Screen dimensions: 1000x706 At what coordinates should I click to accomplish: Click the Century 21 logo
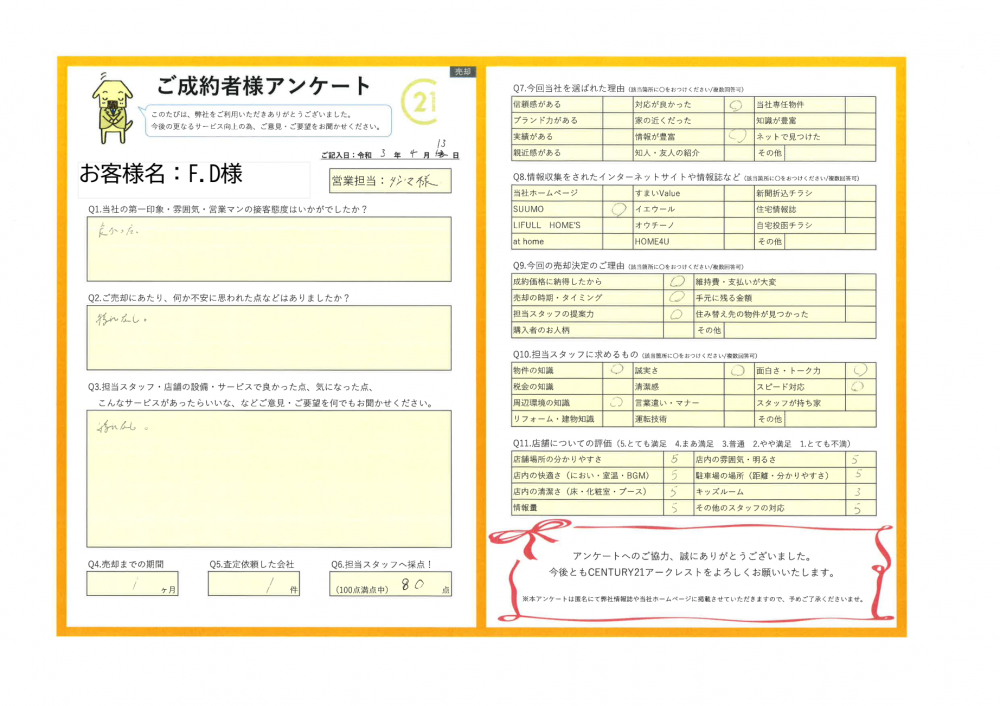point(420,103)
